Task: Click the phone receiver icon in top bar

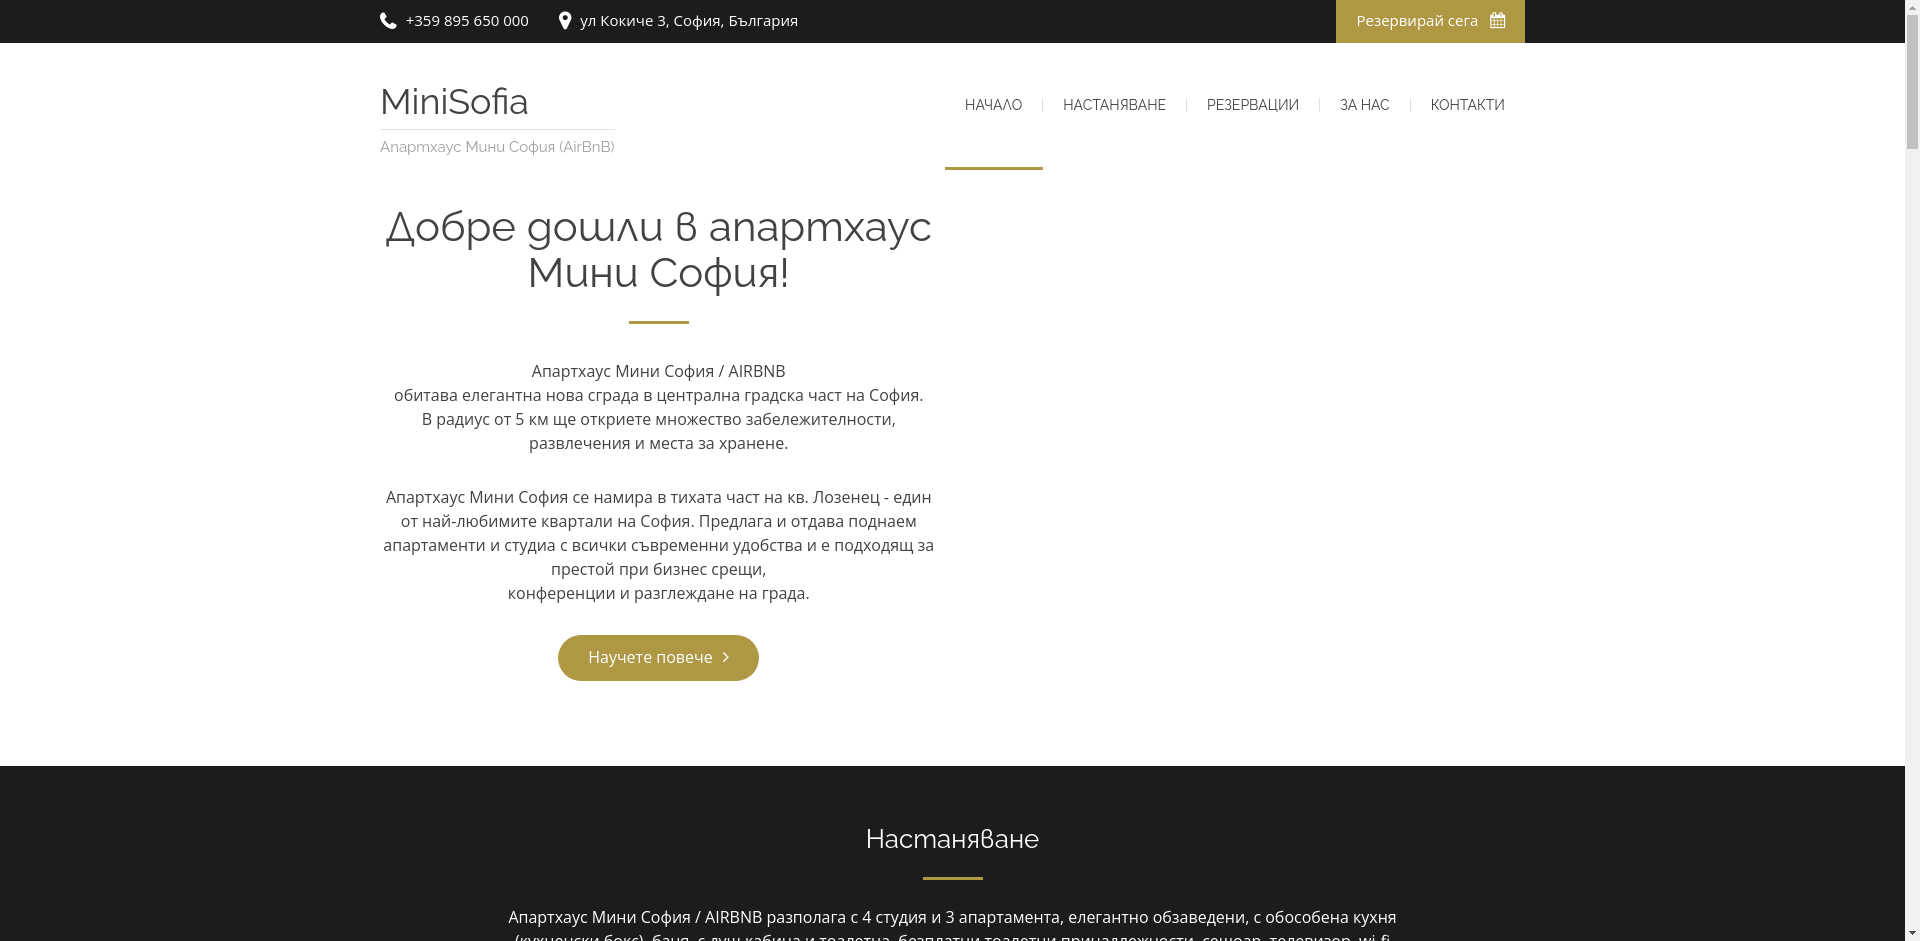Action: tap(388, 20)
